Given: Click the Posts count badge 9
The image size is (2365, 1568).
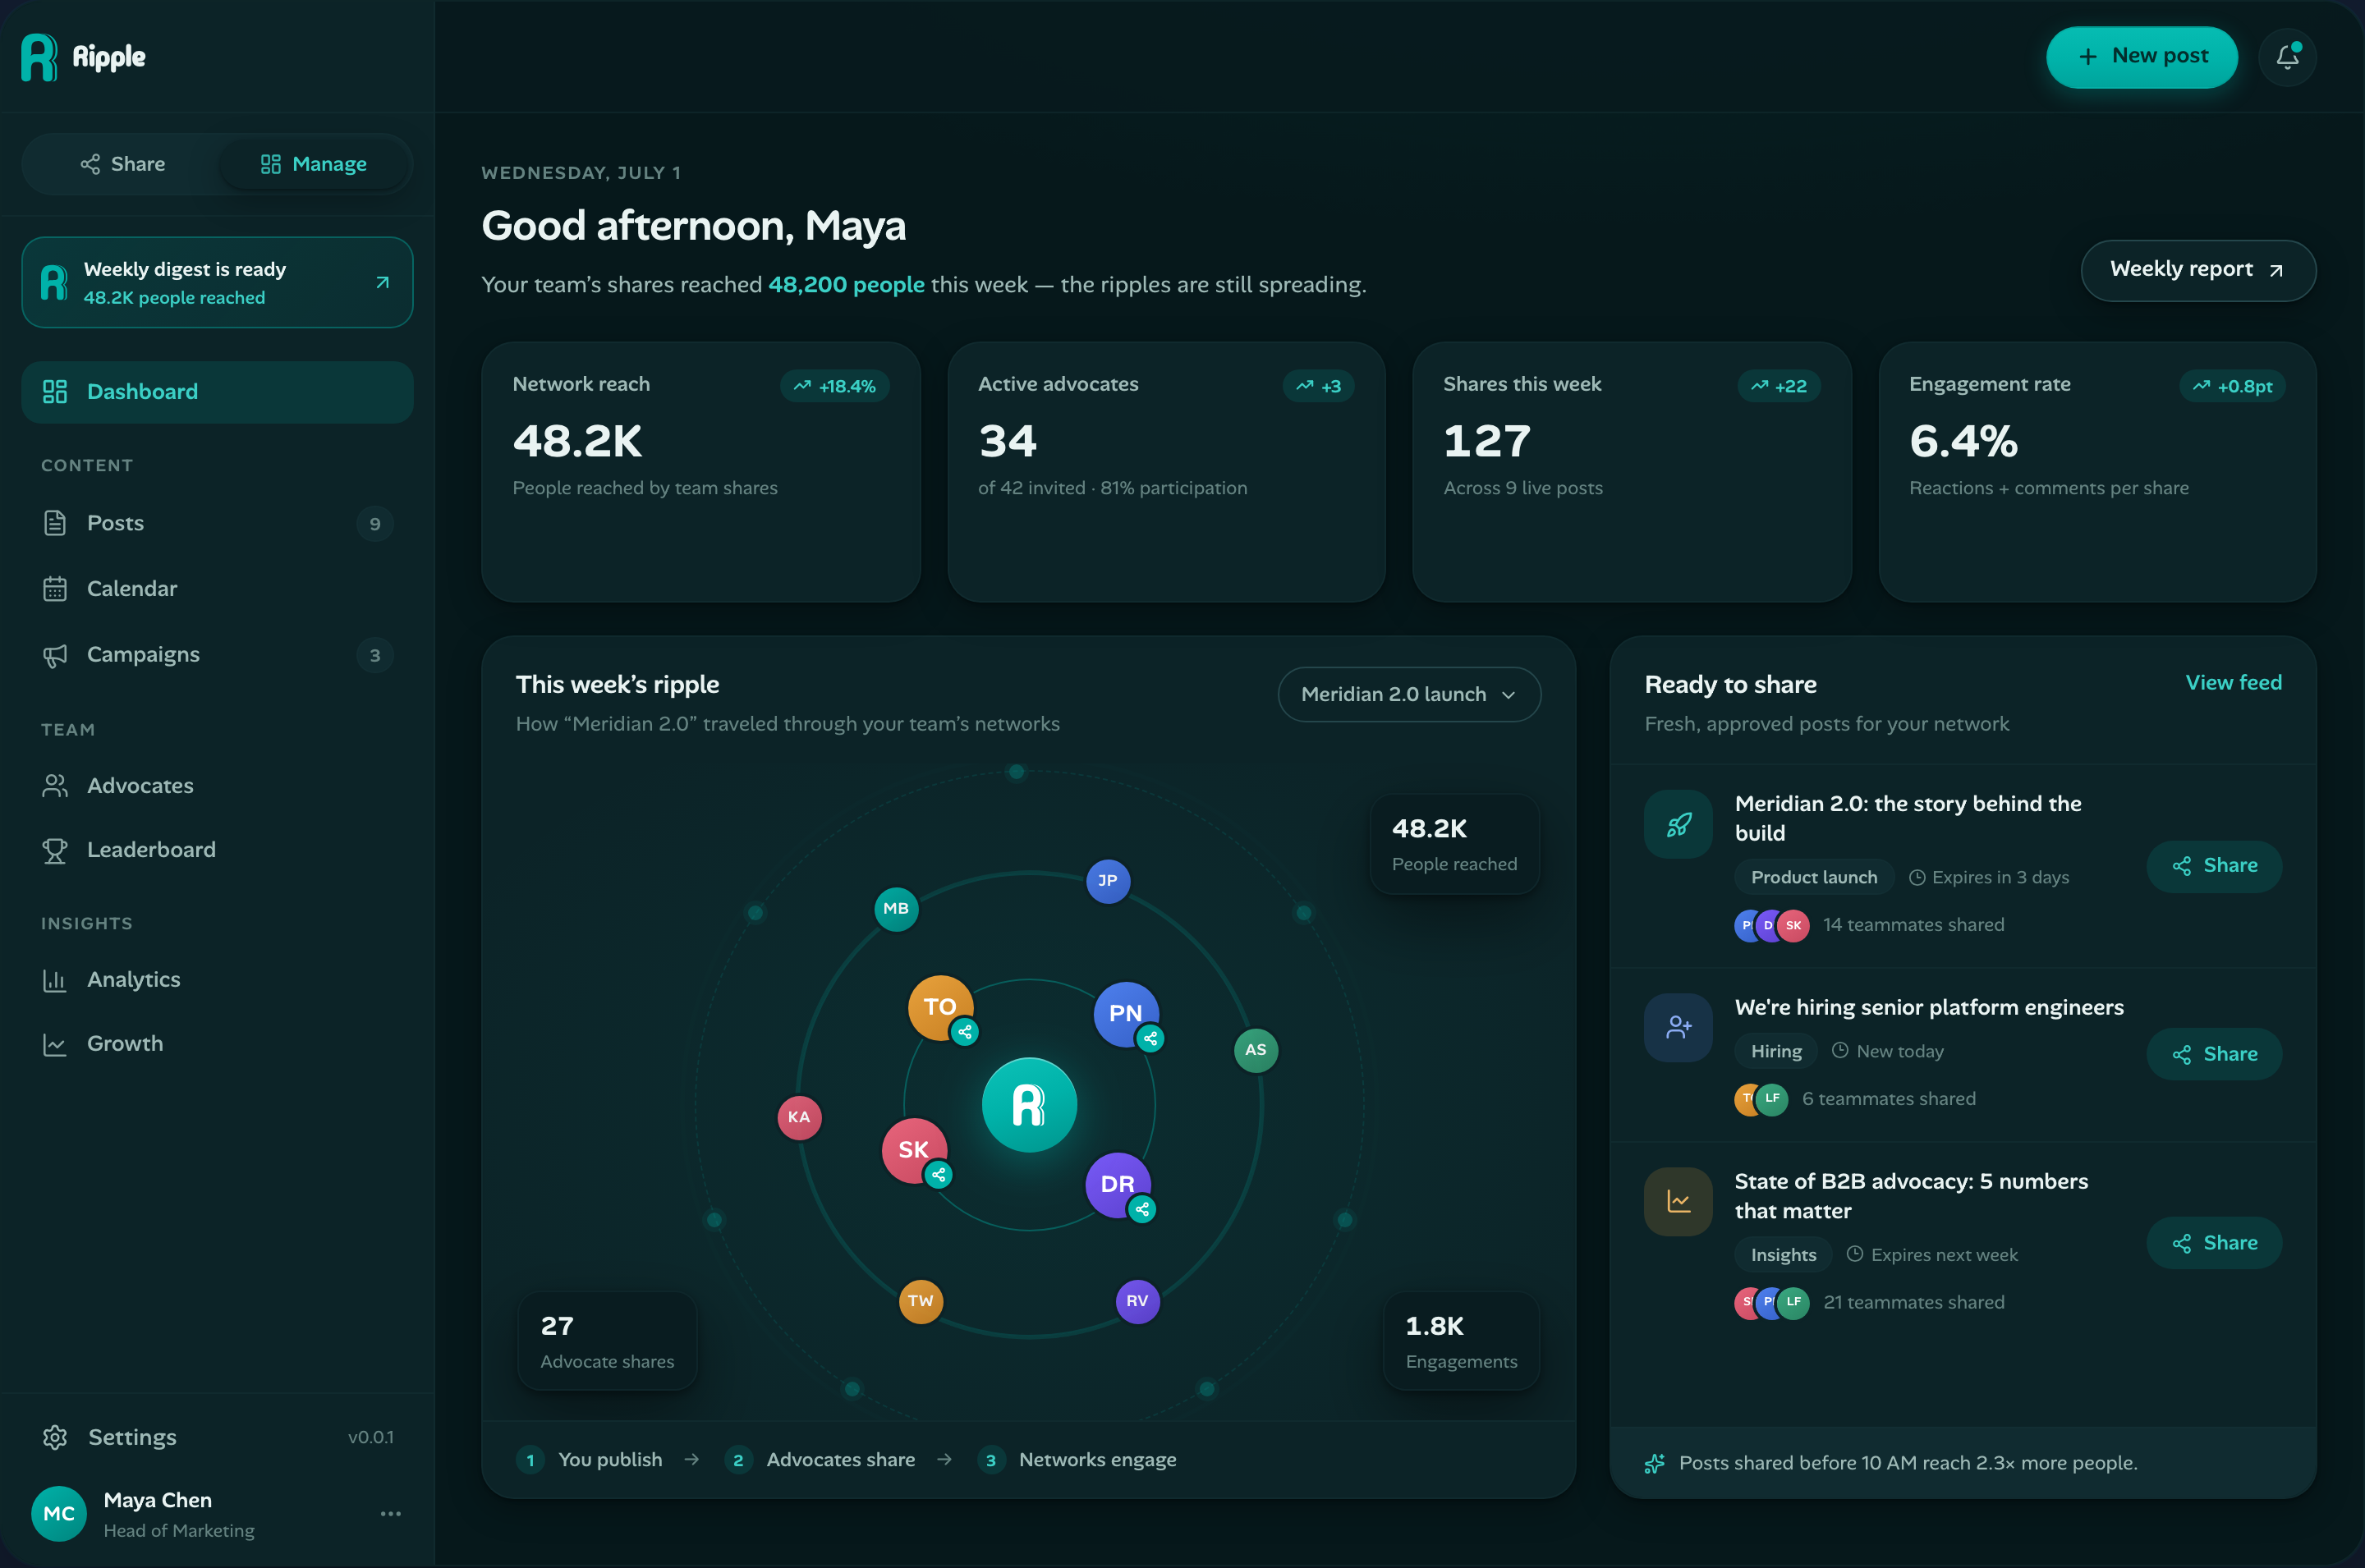Looking at the screenshot, I should pos(375,524).
